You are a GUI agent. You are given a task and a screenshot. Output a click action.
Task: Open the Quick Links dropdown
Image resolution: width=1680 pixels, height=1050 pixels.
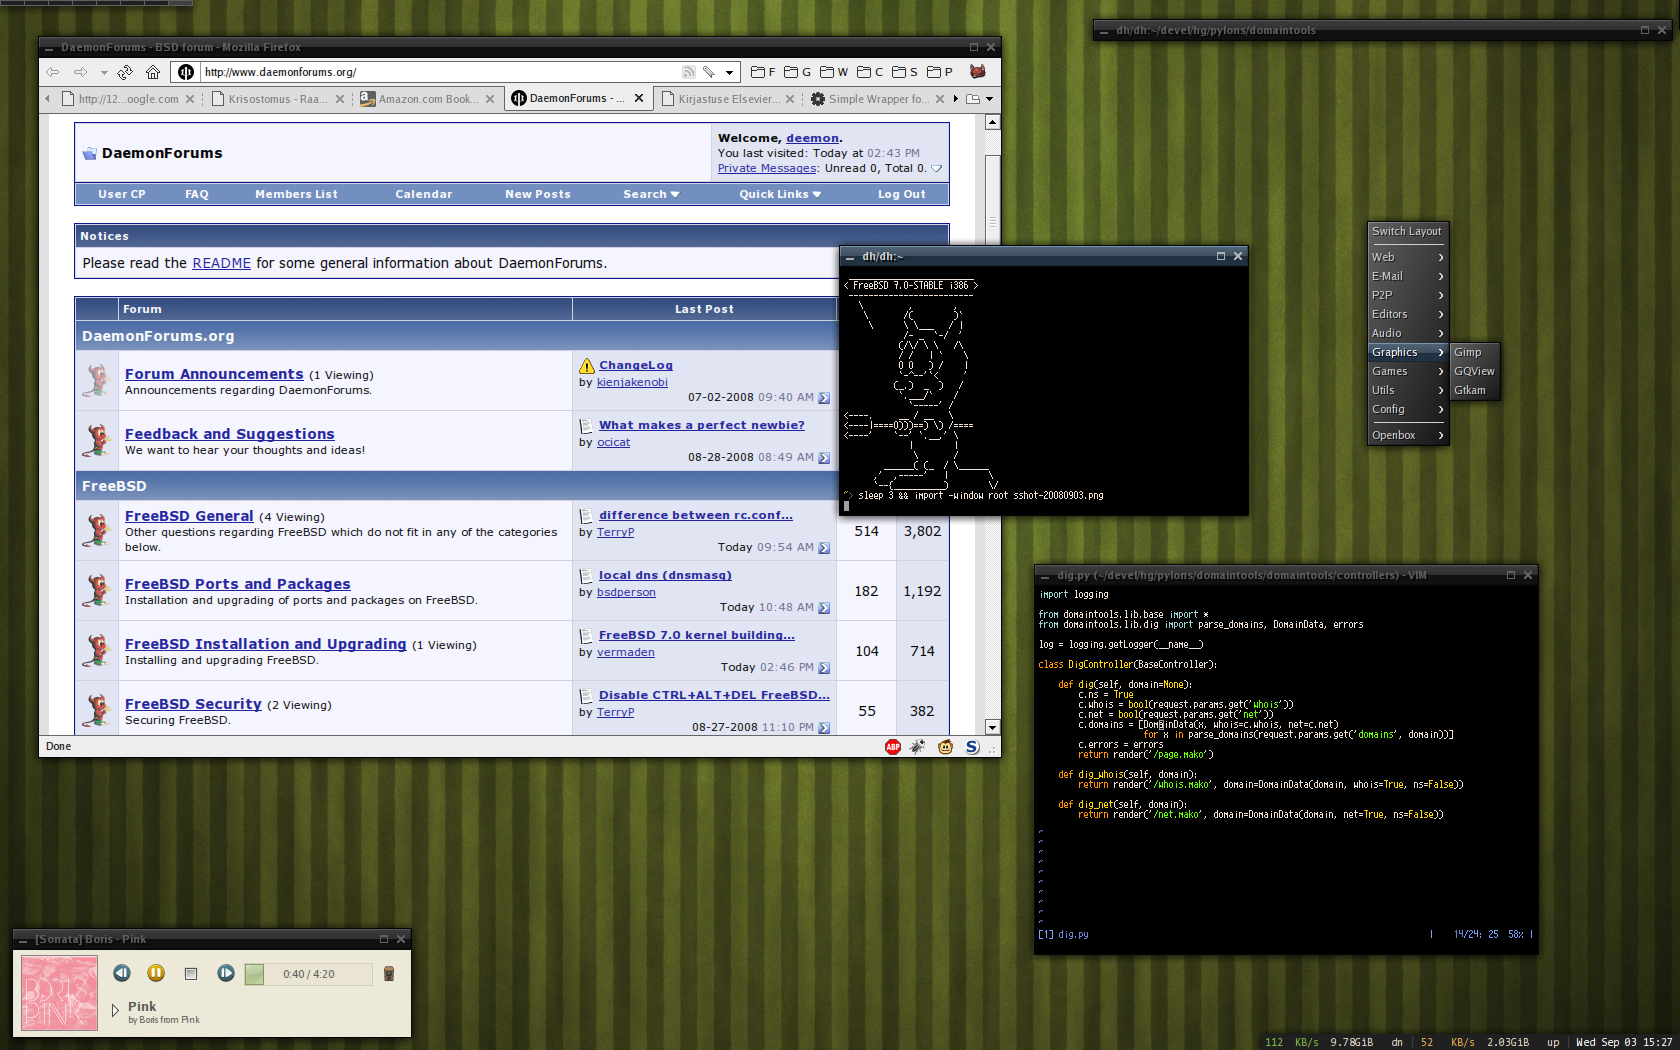coord(780,194)
